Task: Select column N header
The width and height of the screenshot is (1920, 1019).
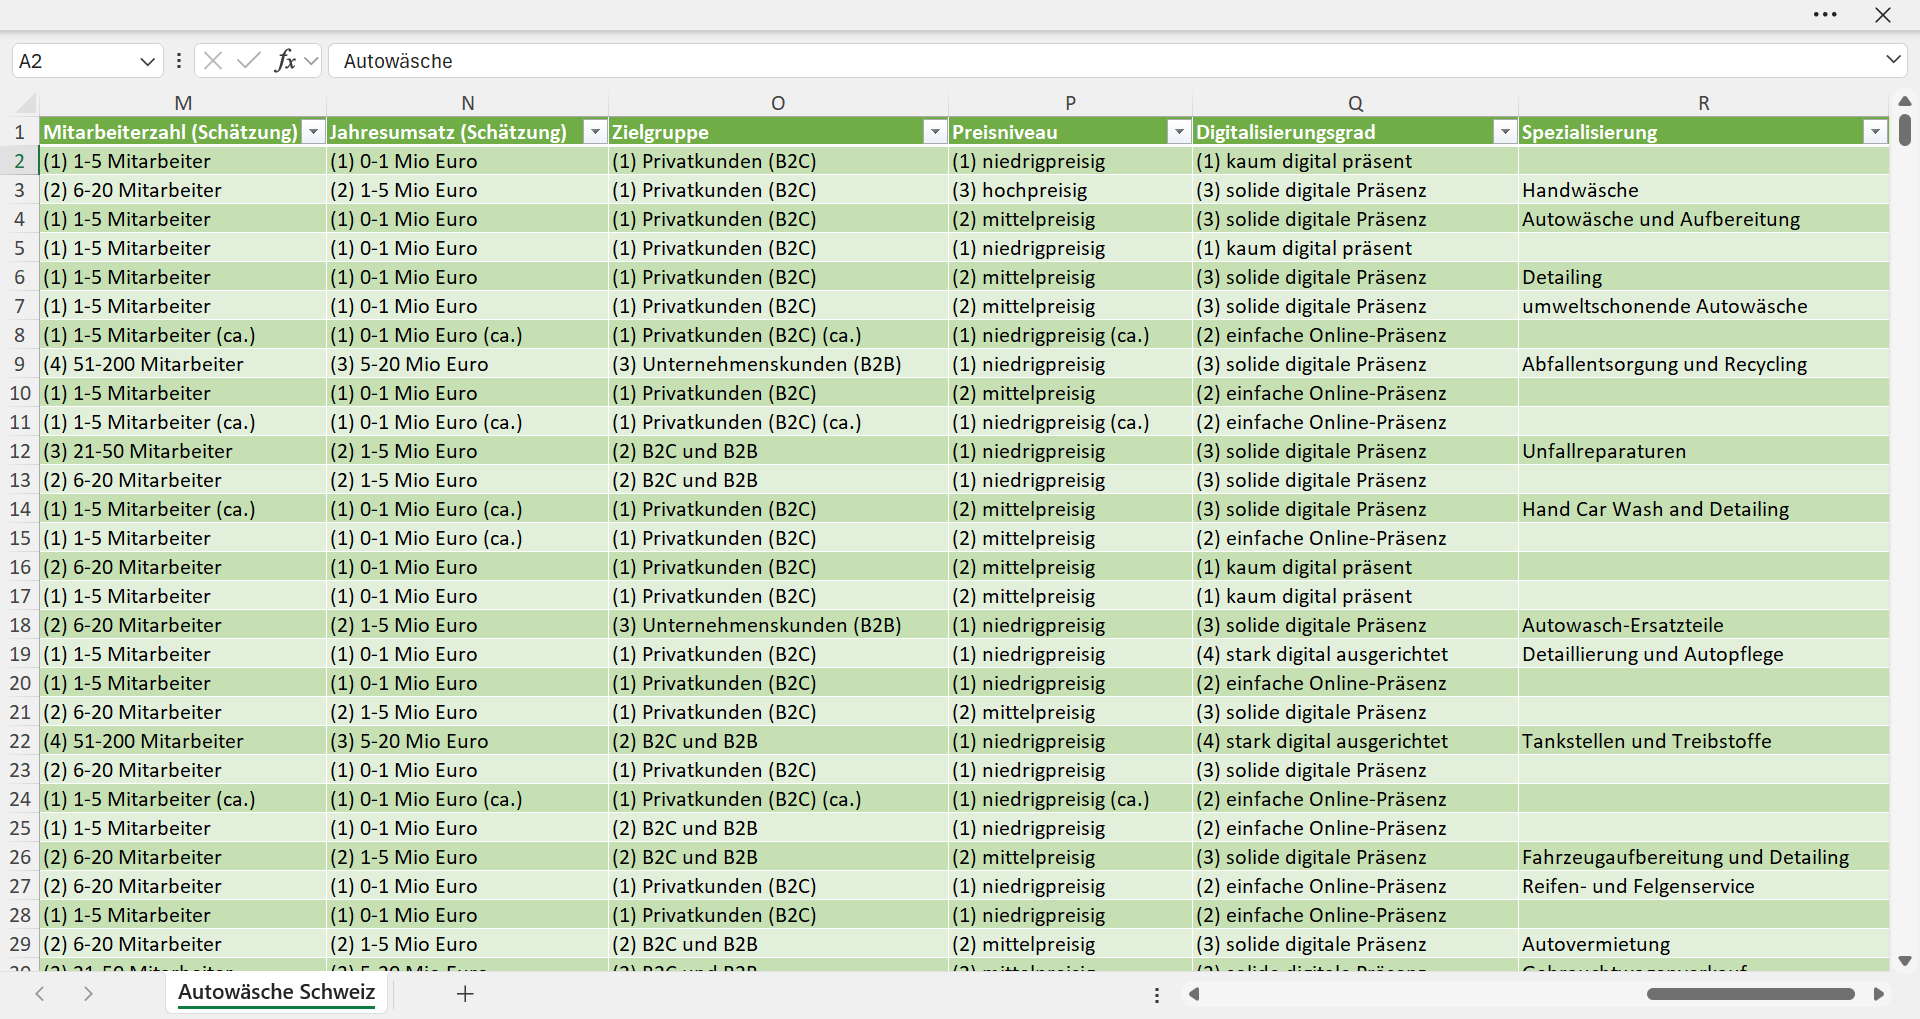Action: [x=468, y=103]
